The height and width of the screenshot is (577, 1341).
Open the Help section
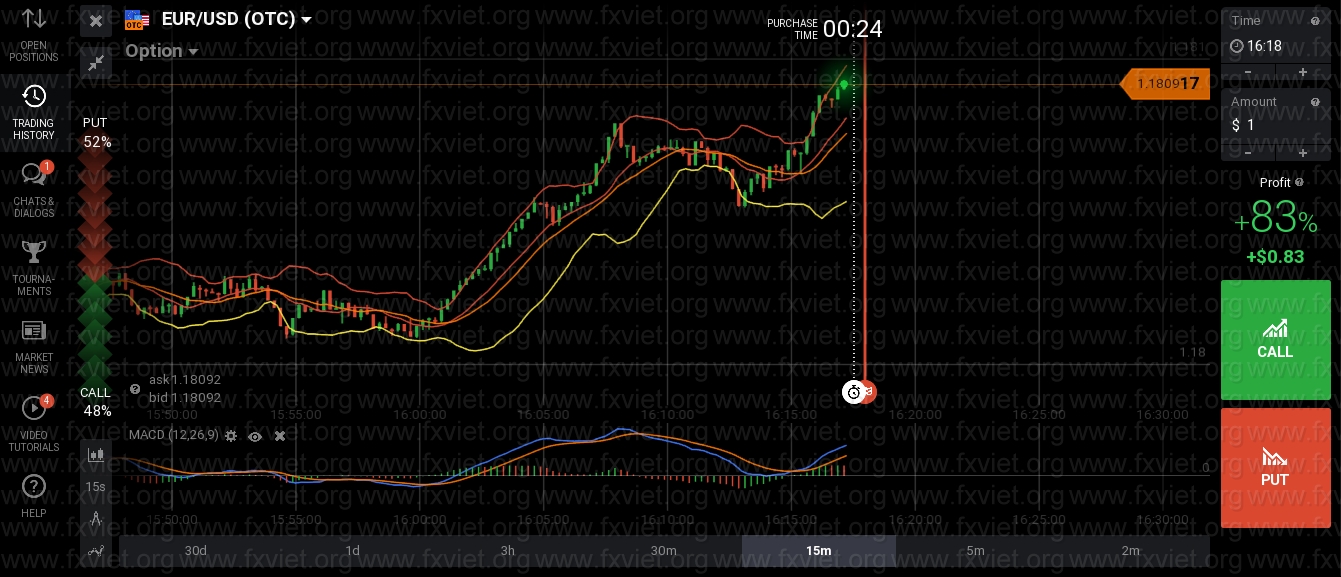[34, 496]
